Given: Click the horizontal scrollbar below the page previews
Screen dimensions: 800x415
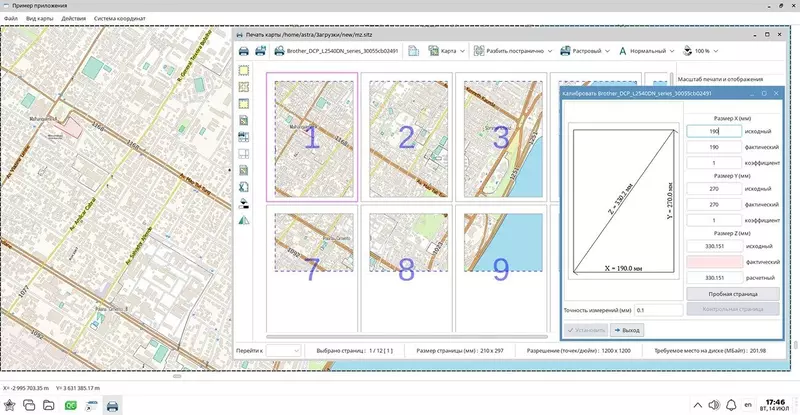Looking at the screenshot, I should pos(407,337).
